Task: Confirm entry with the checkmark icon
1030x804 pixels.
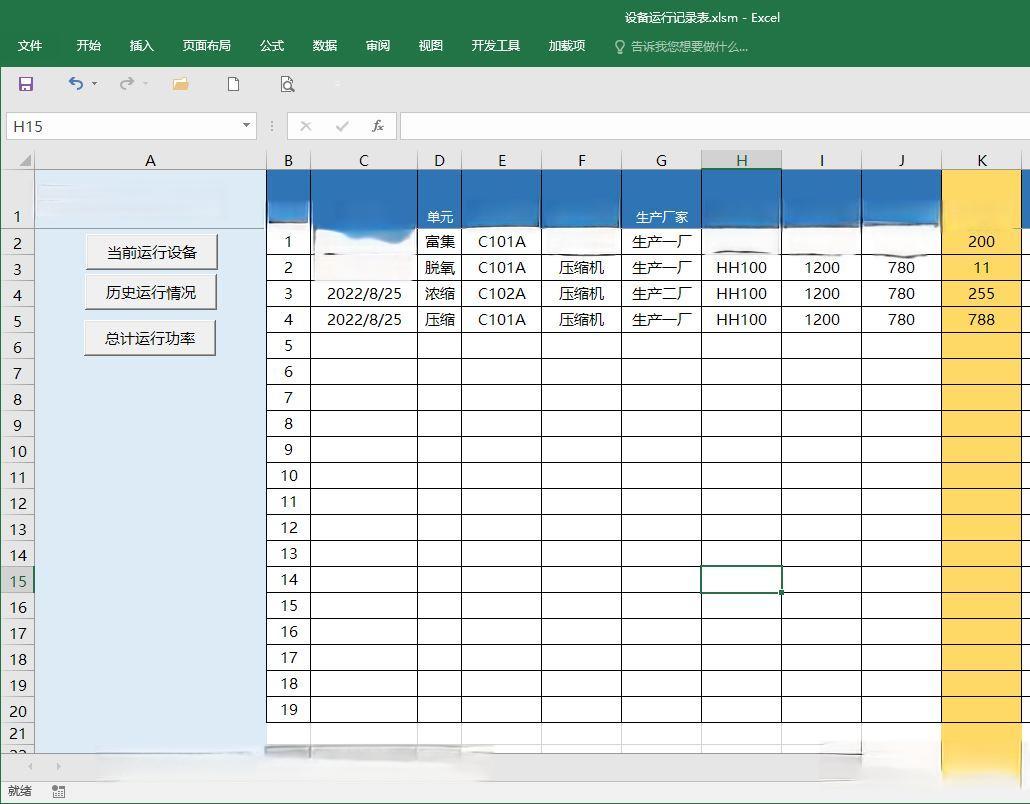Action: [342, 126]
